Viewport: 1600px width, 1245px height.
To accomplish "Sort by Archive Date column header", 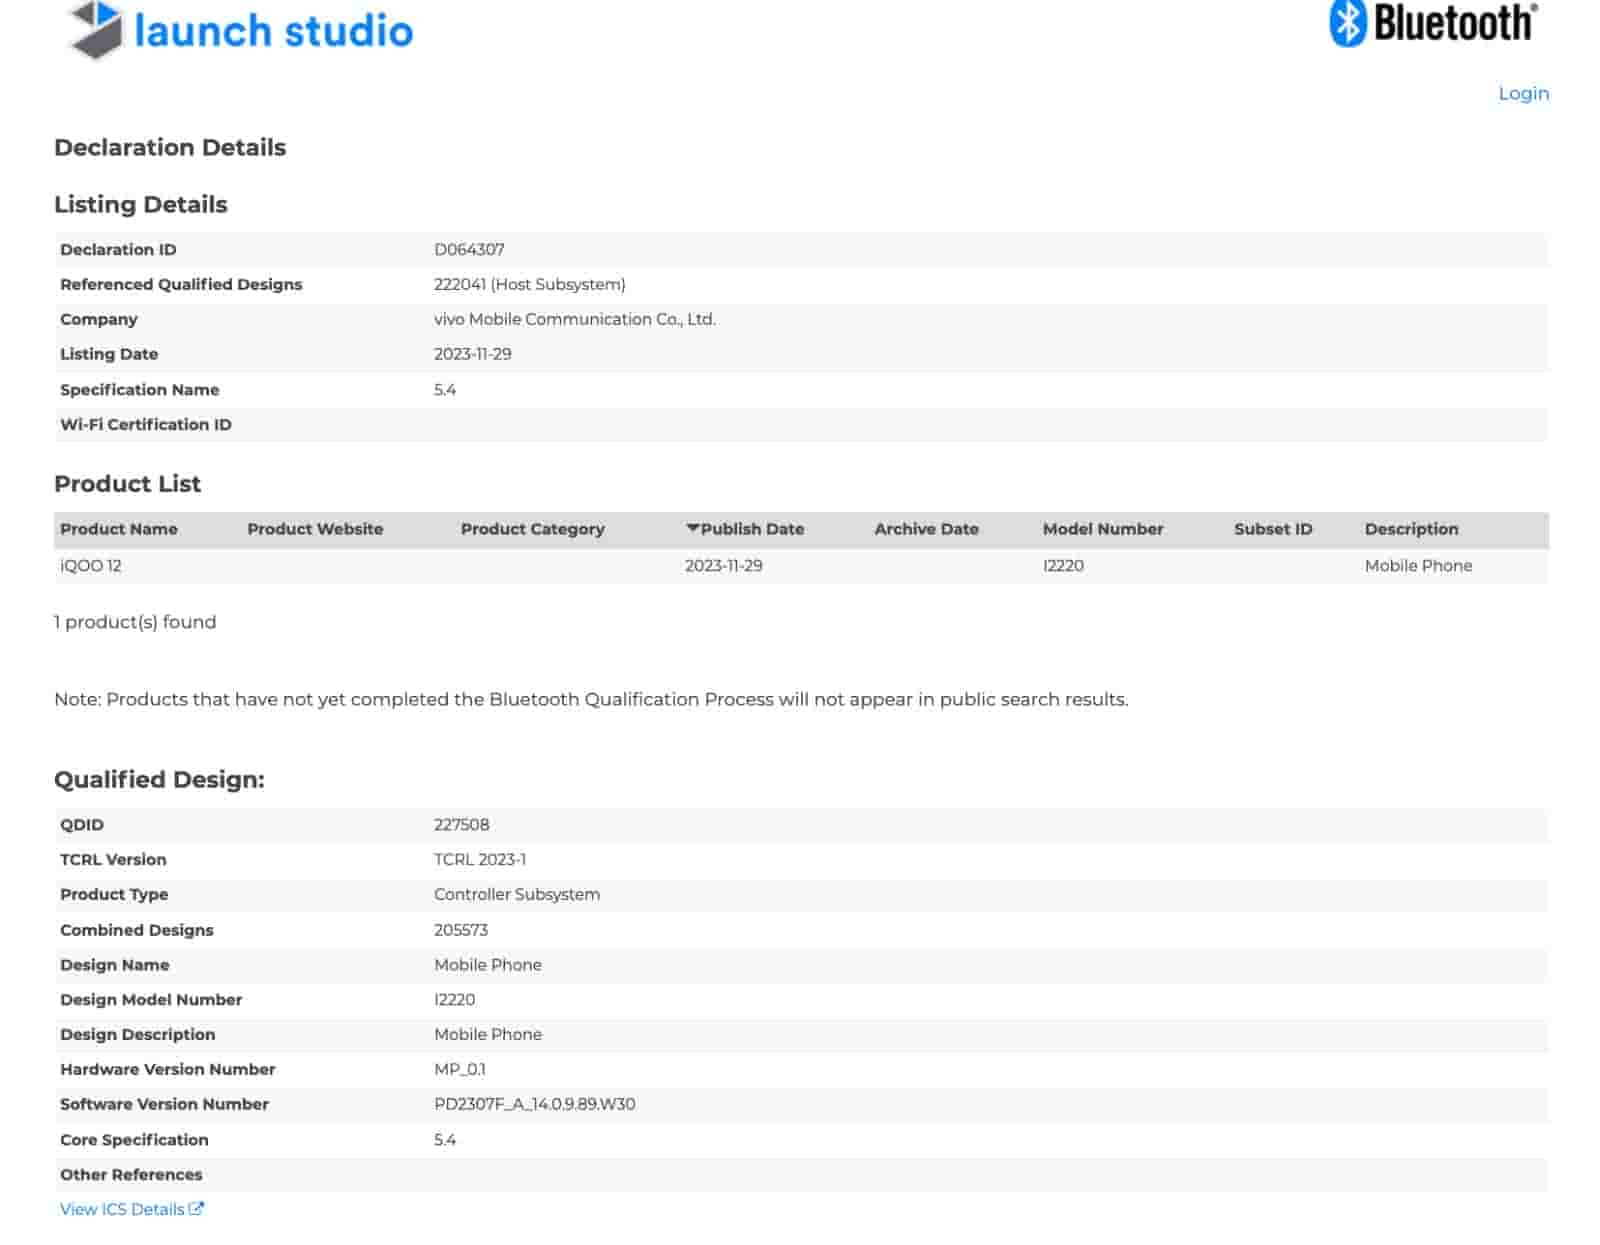I will (x=926, y=529).
